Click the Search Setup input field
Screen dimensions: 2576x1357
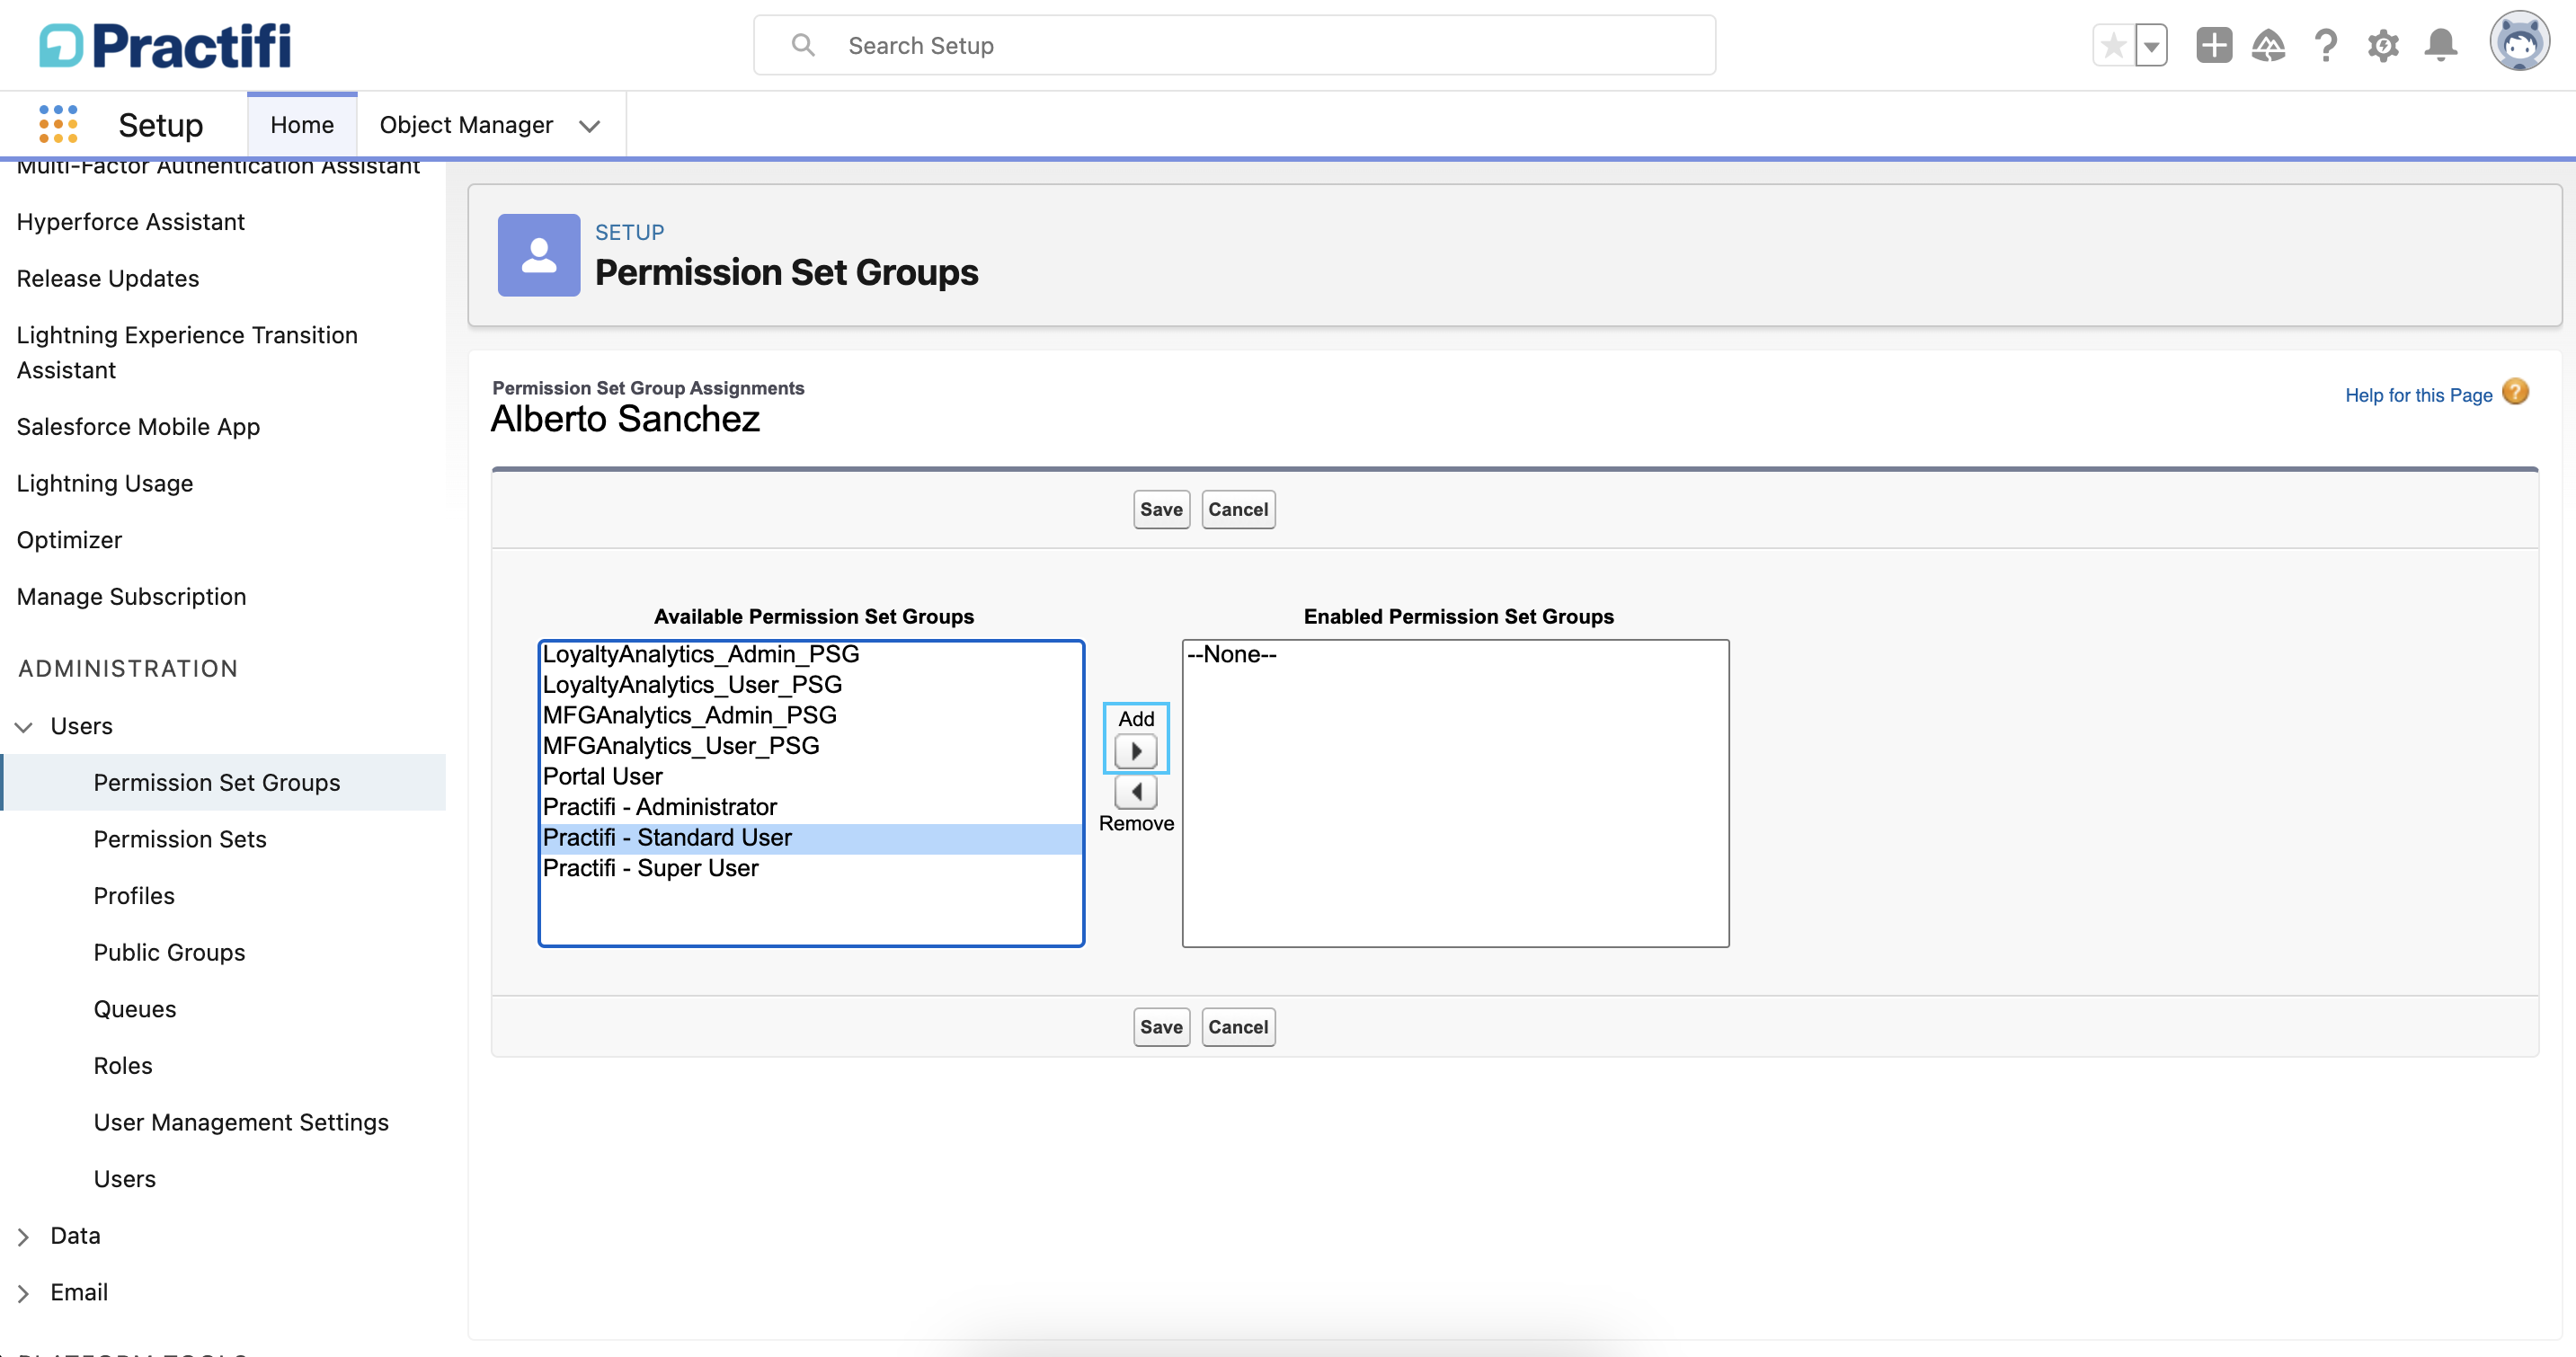[1234, 45]
